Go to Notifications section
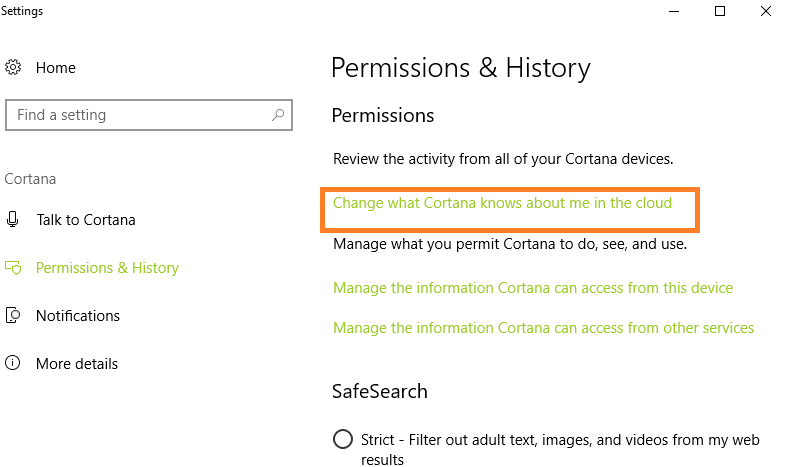 [78, 316]
